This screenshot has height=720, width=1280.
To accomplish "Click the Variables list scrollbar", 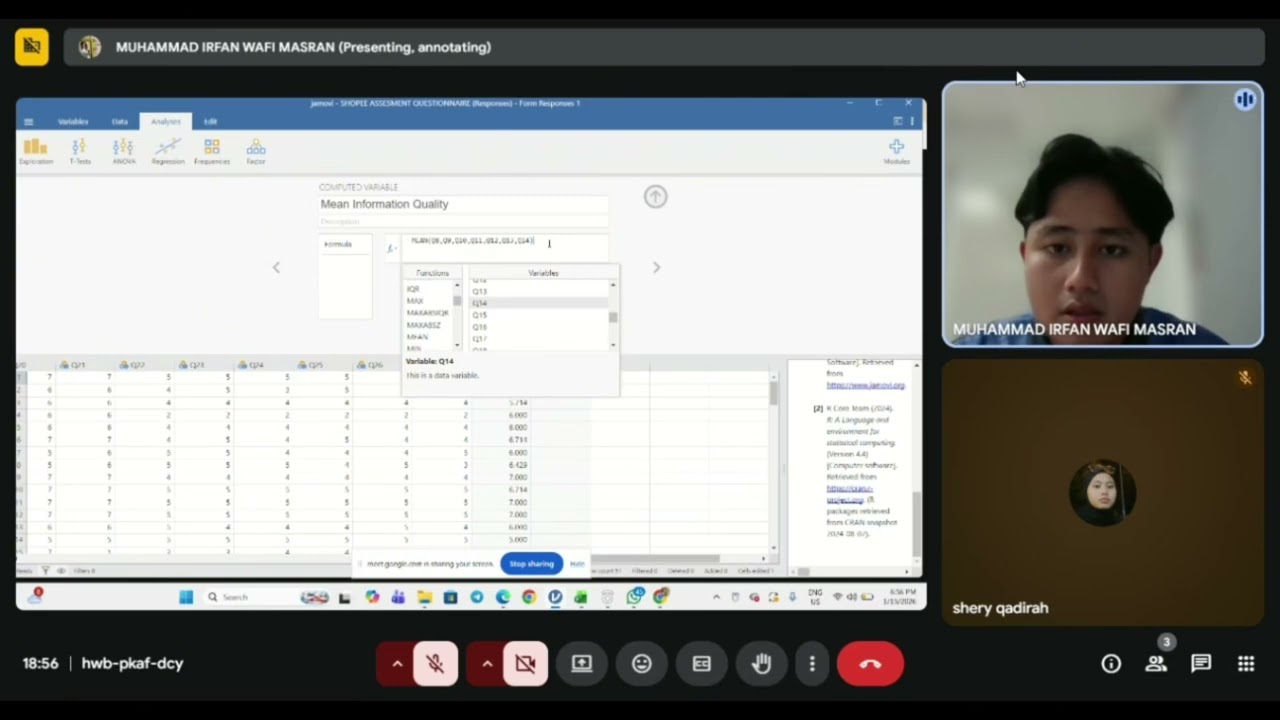I will click(x=613, y=315).
